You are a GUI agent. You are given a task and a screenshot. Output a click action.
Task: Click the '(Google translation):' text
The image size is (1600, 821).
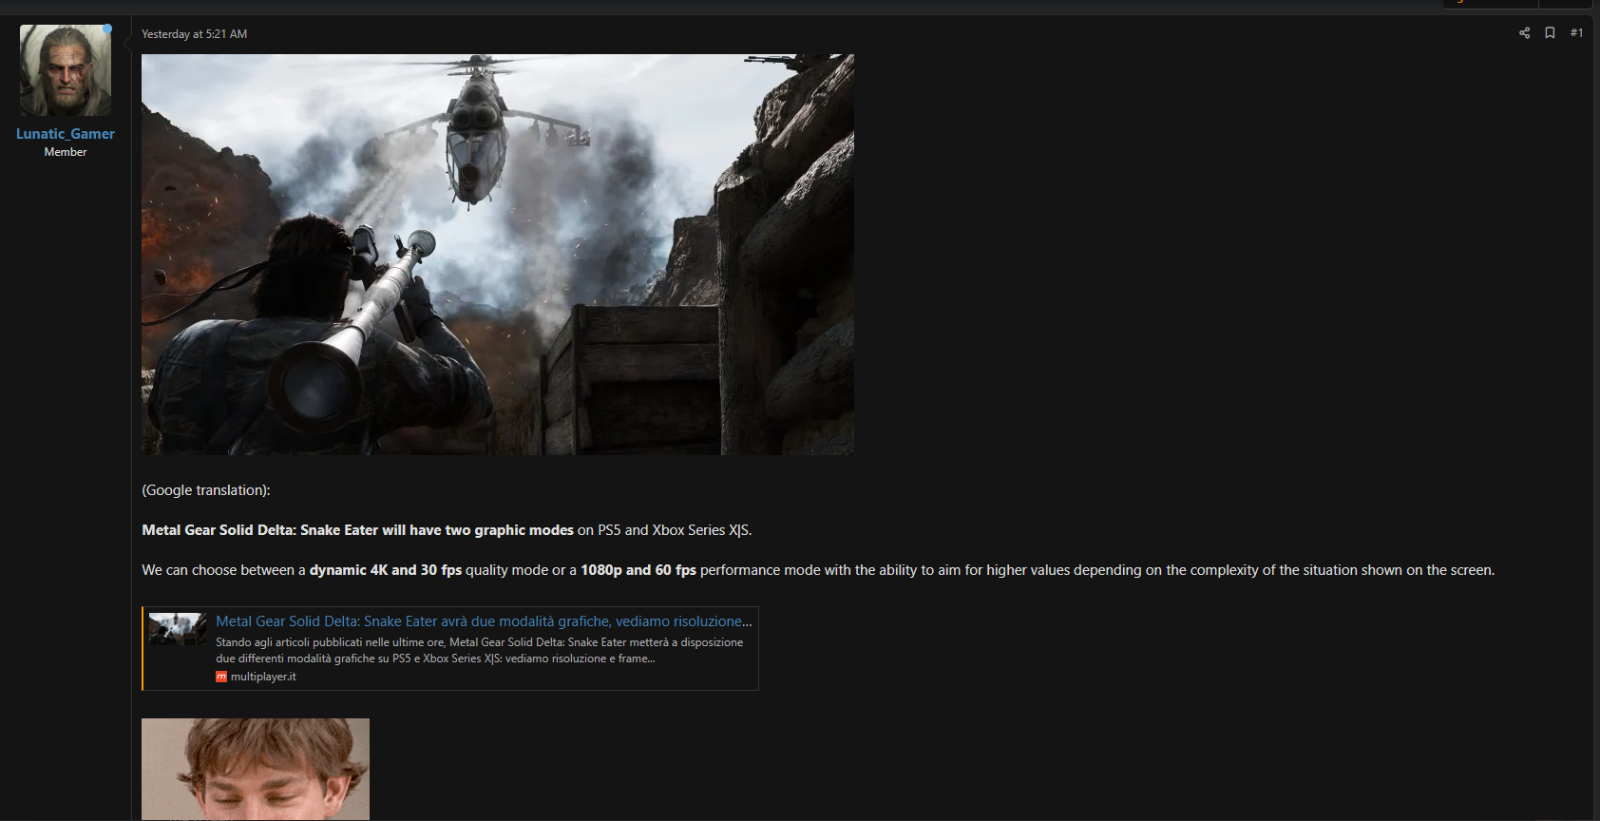pyautogui.click(x=206, y=490)
